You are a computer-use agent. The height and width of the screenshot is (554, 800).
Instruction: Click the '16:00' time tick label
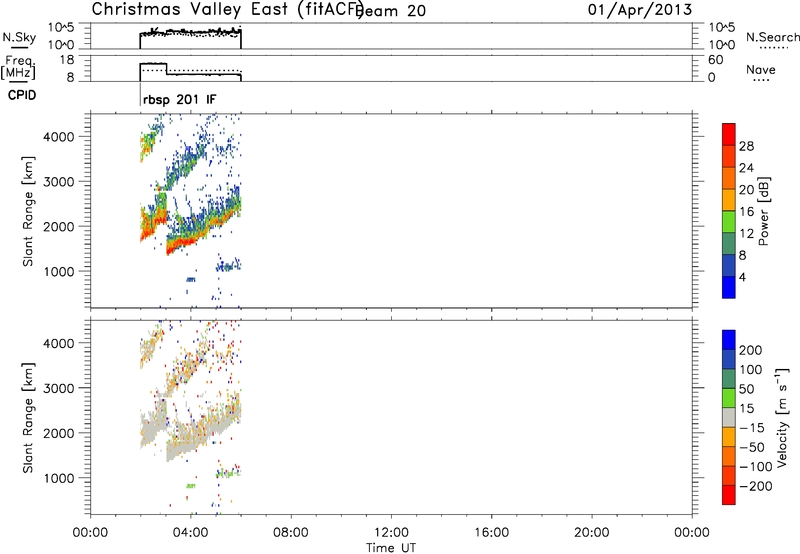(x=491, y=533)
